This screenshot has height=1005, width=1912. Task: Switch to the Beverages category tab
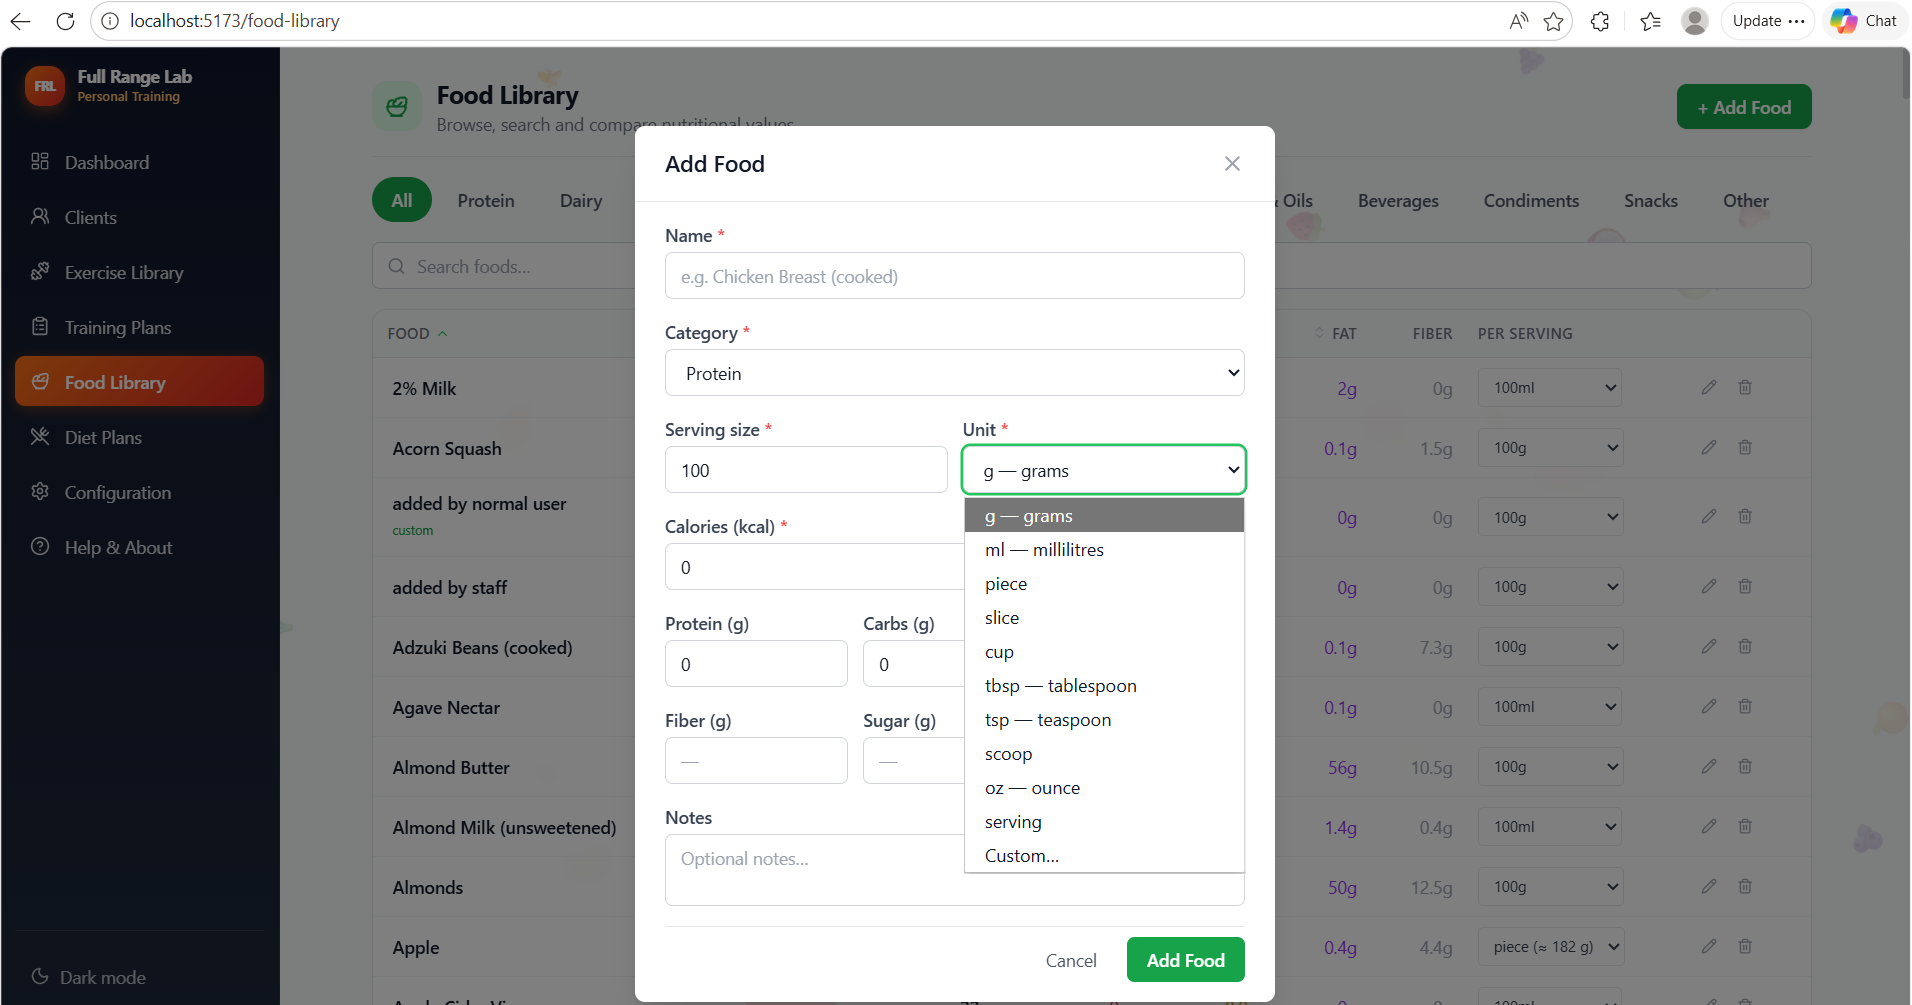(1398, 200)
